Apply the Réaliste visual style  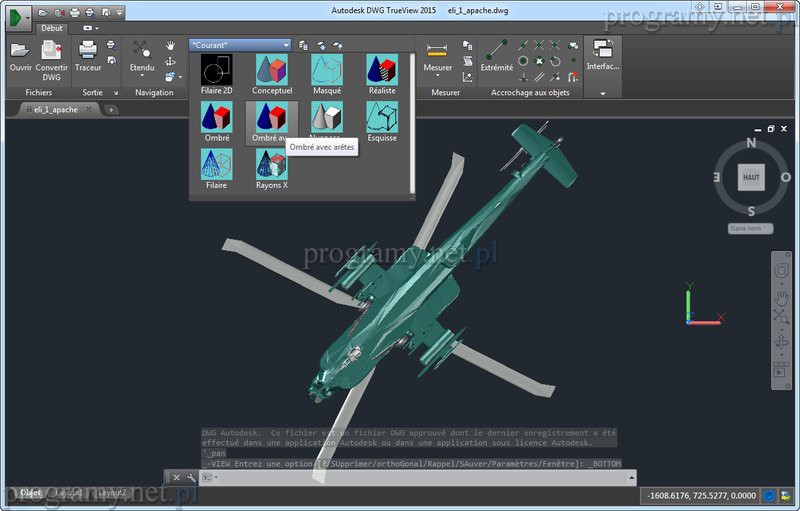pyautogui.click(x=381, y=70)
